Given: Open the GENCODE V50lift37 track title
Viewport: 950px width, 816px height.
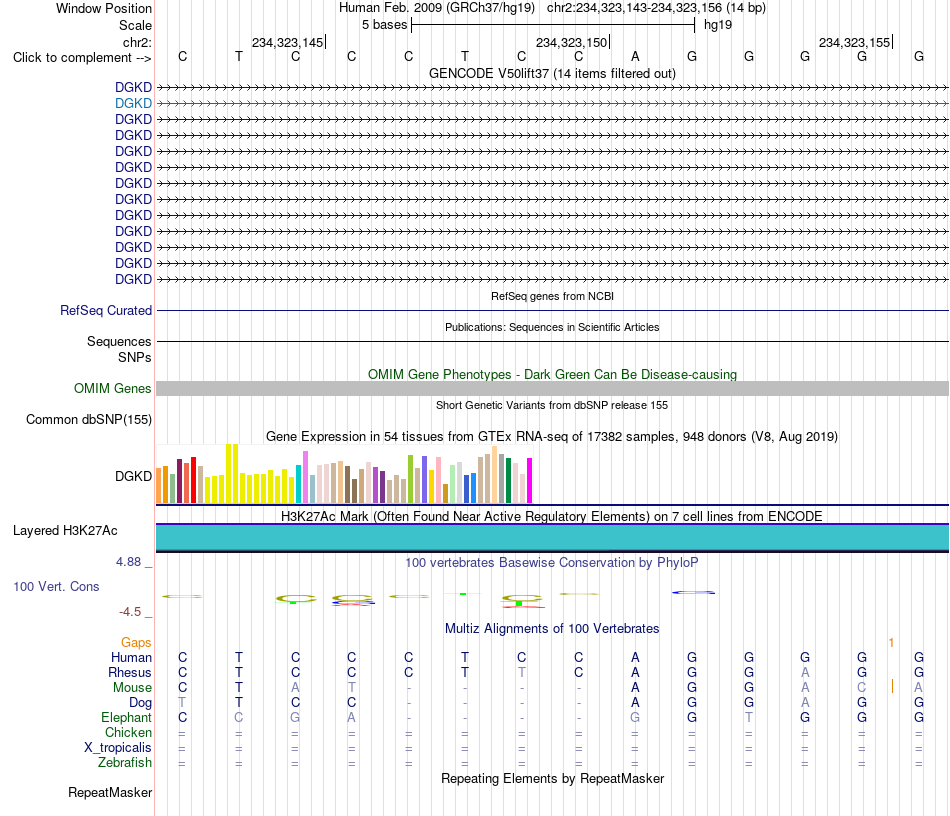Looking at the screenshot, I should (x=552, y=73).
